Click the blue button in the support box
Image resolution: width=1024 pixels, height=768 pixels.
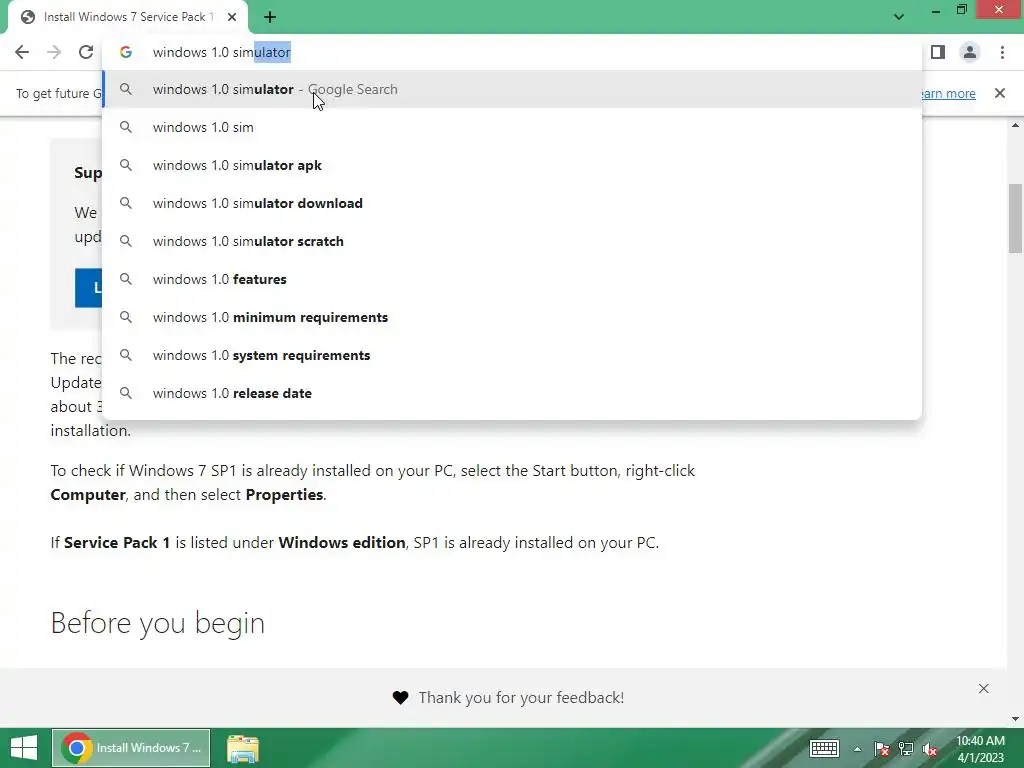click(89, 287)
